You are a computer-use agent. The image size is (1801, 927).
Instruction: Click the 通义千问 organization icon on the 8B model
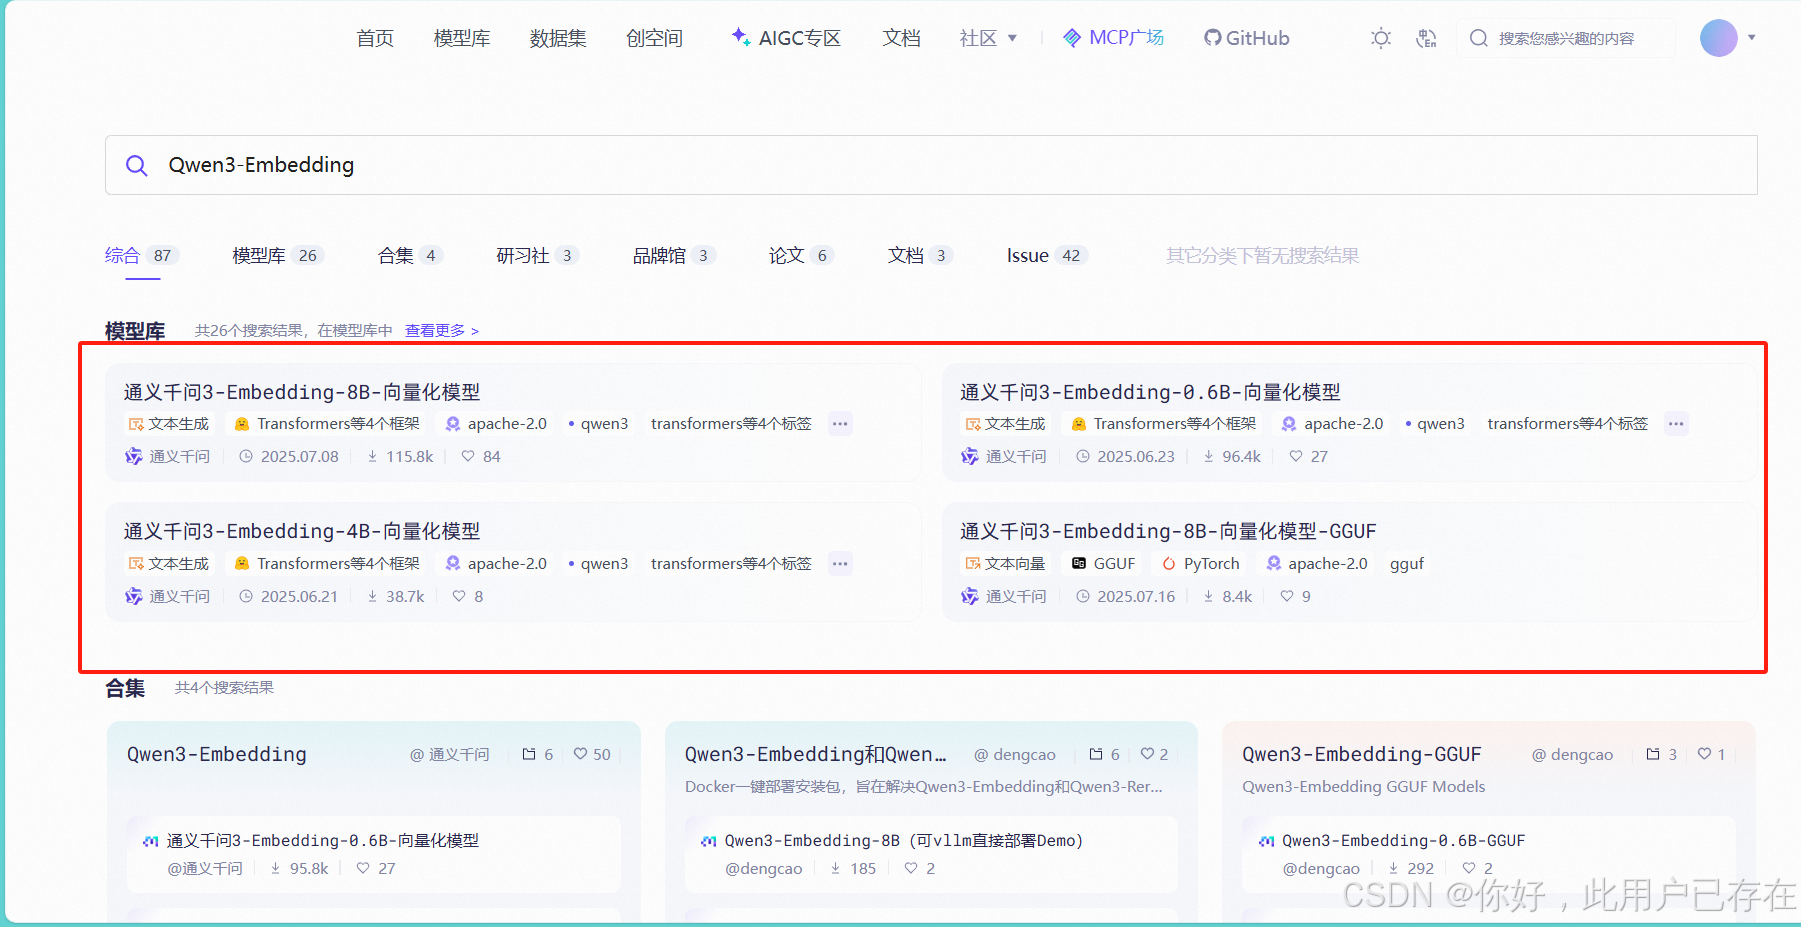tap(133, 456)
